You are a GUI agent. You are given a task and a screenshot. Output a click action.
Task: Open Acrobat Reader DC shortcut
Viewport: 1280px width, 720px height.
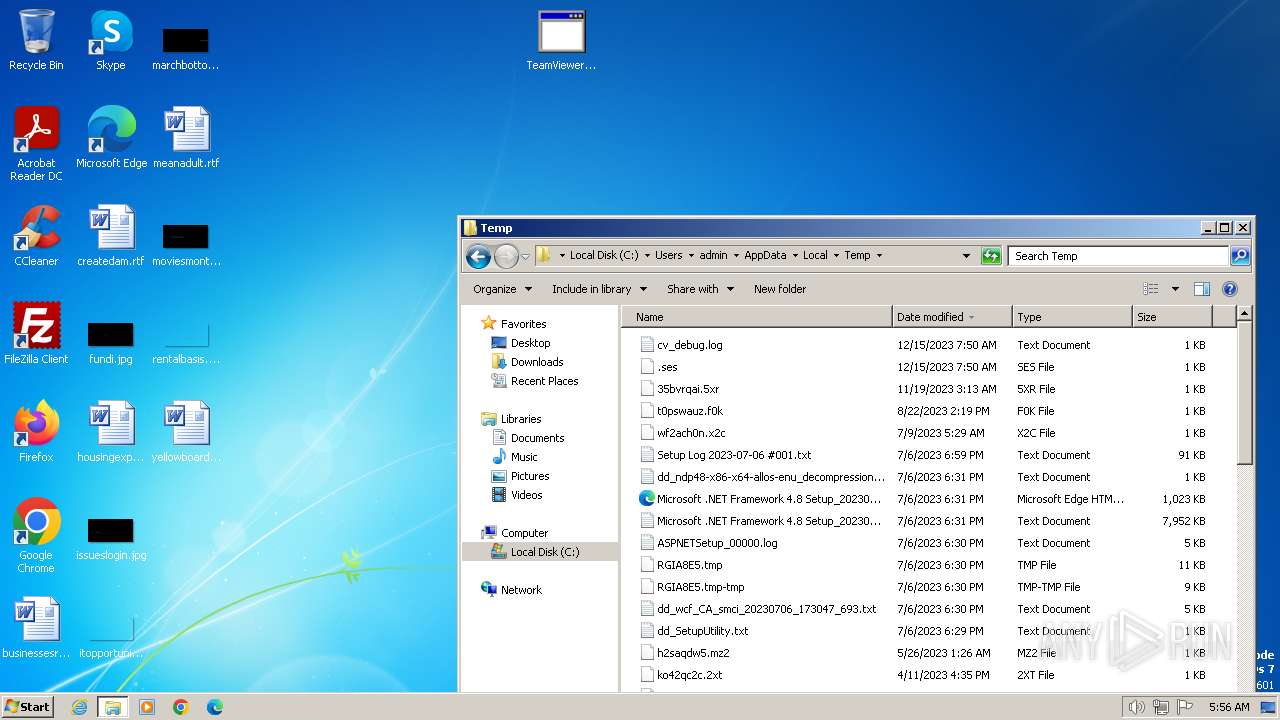coord(36,144)
